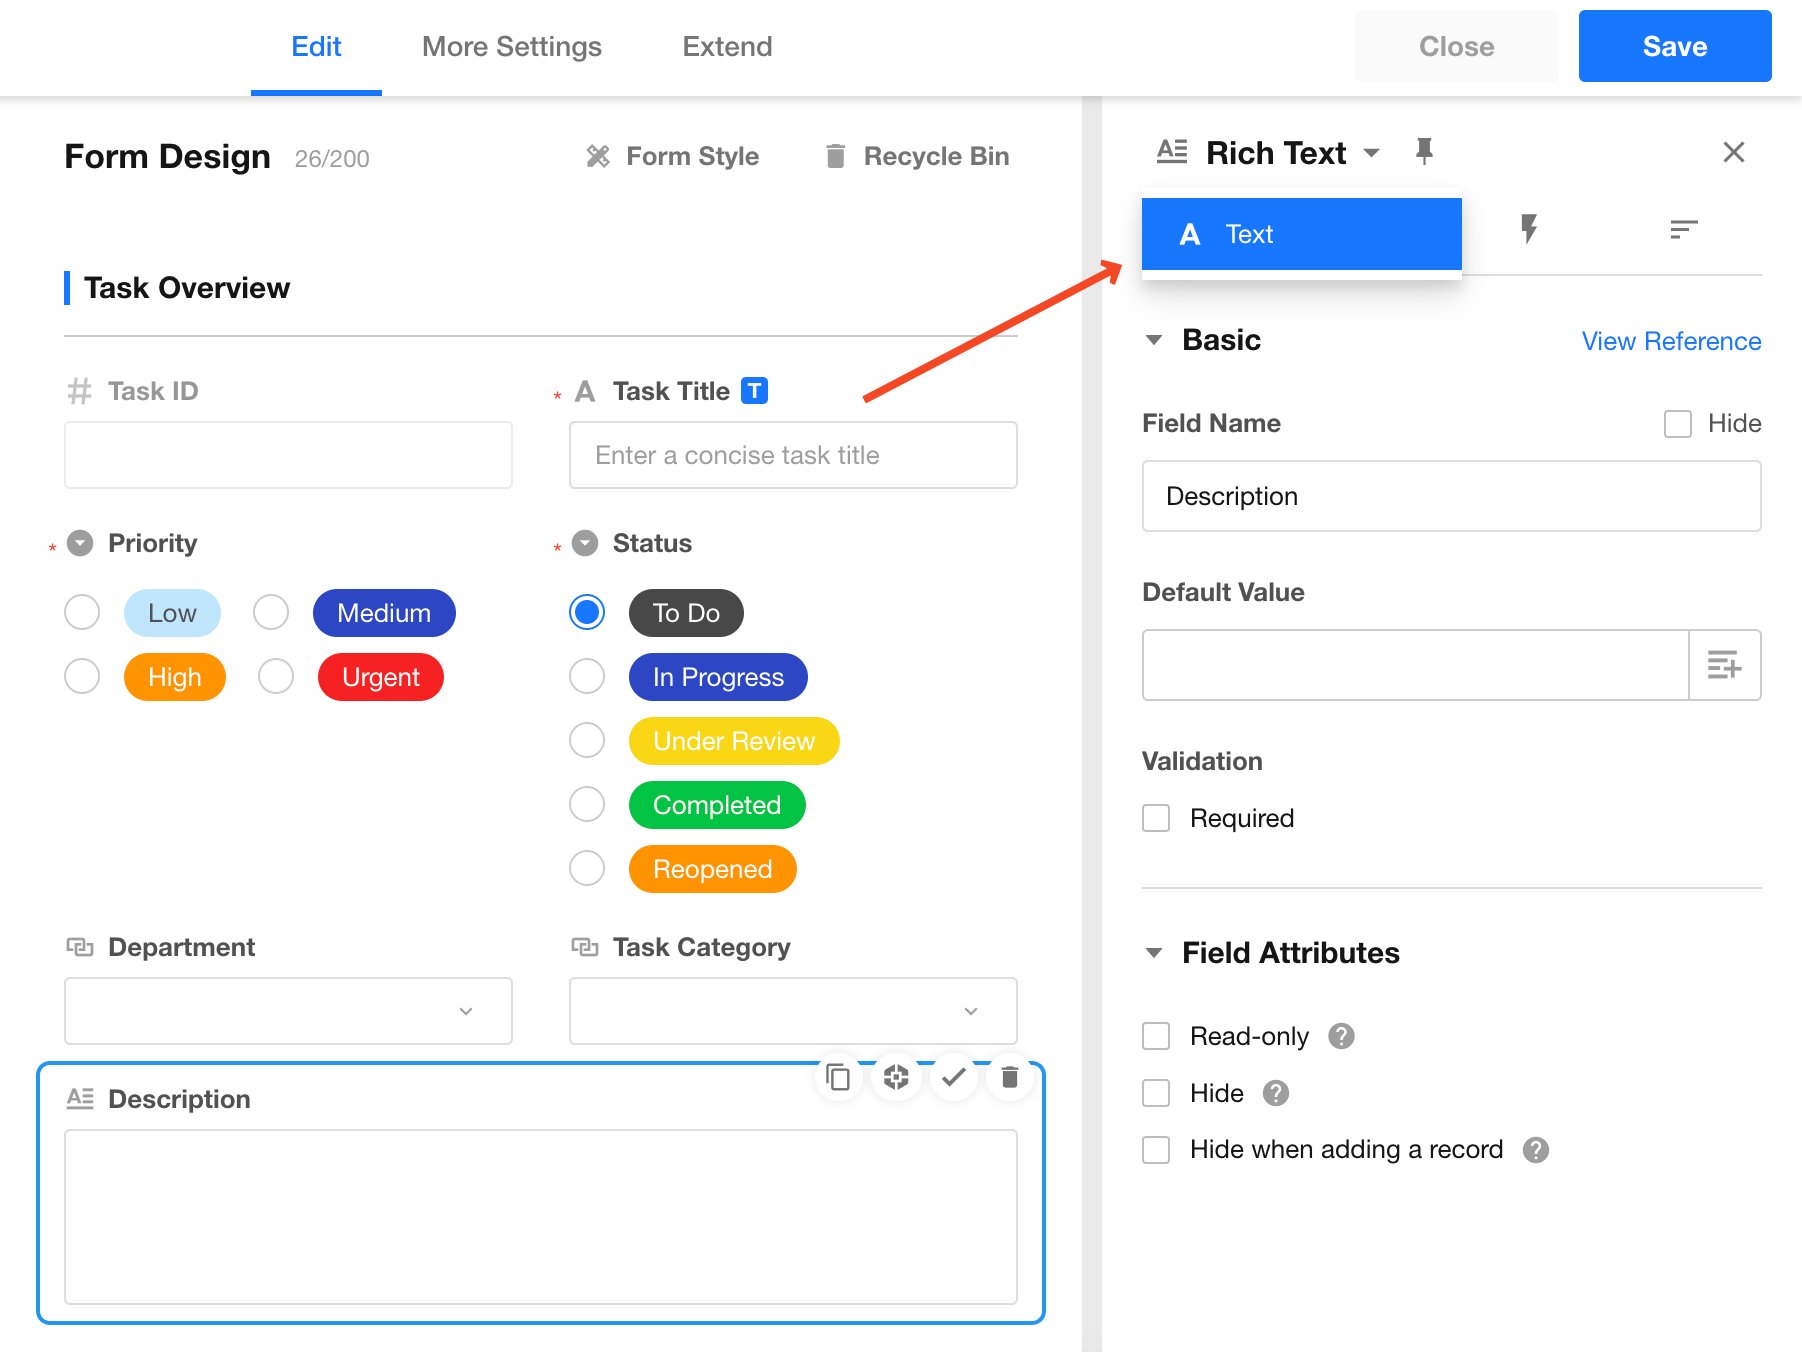Click the Task Category field link icon
The height and width of the screenshot is (1352, 1802).
(x=585, y=947)
